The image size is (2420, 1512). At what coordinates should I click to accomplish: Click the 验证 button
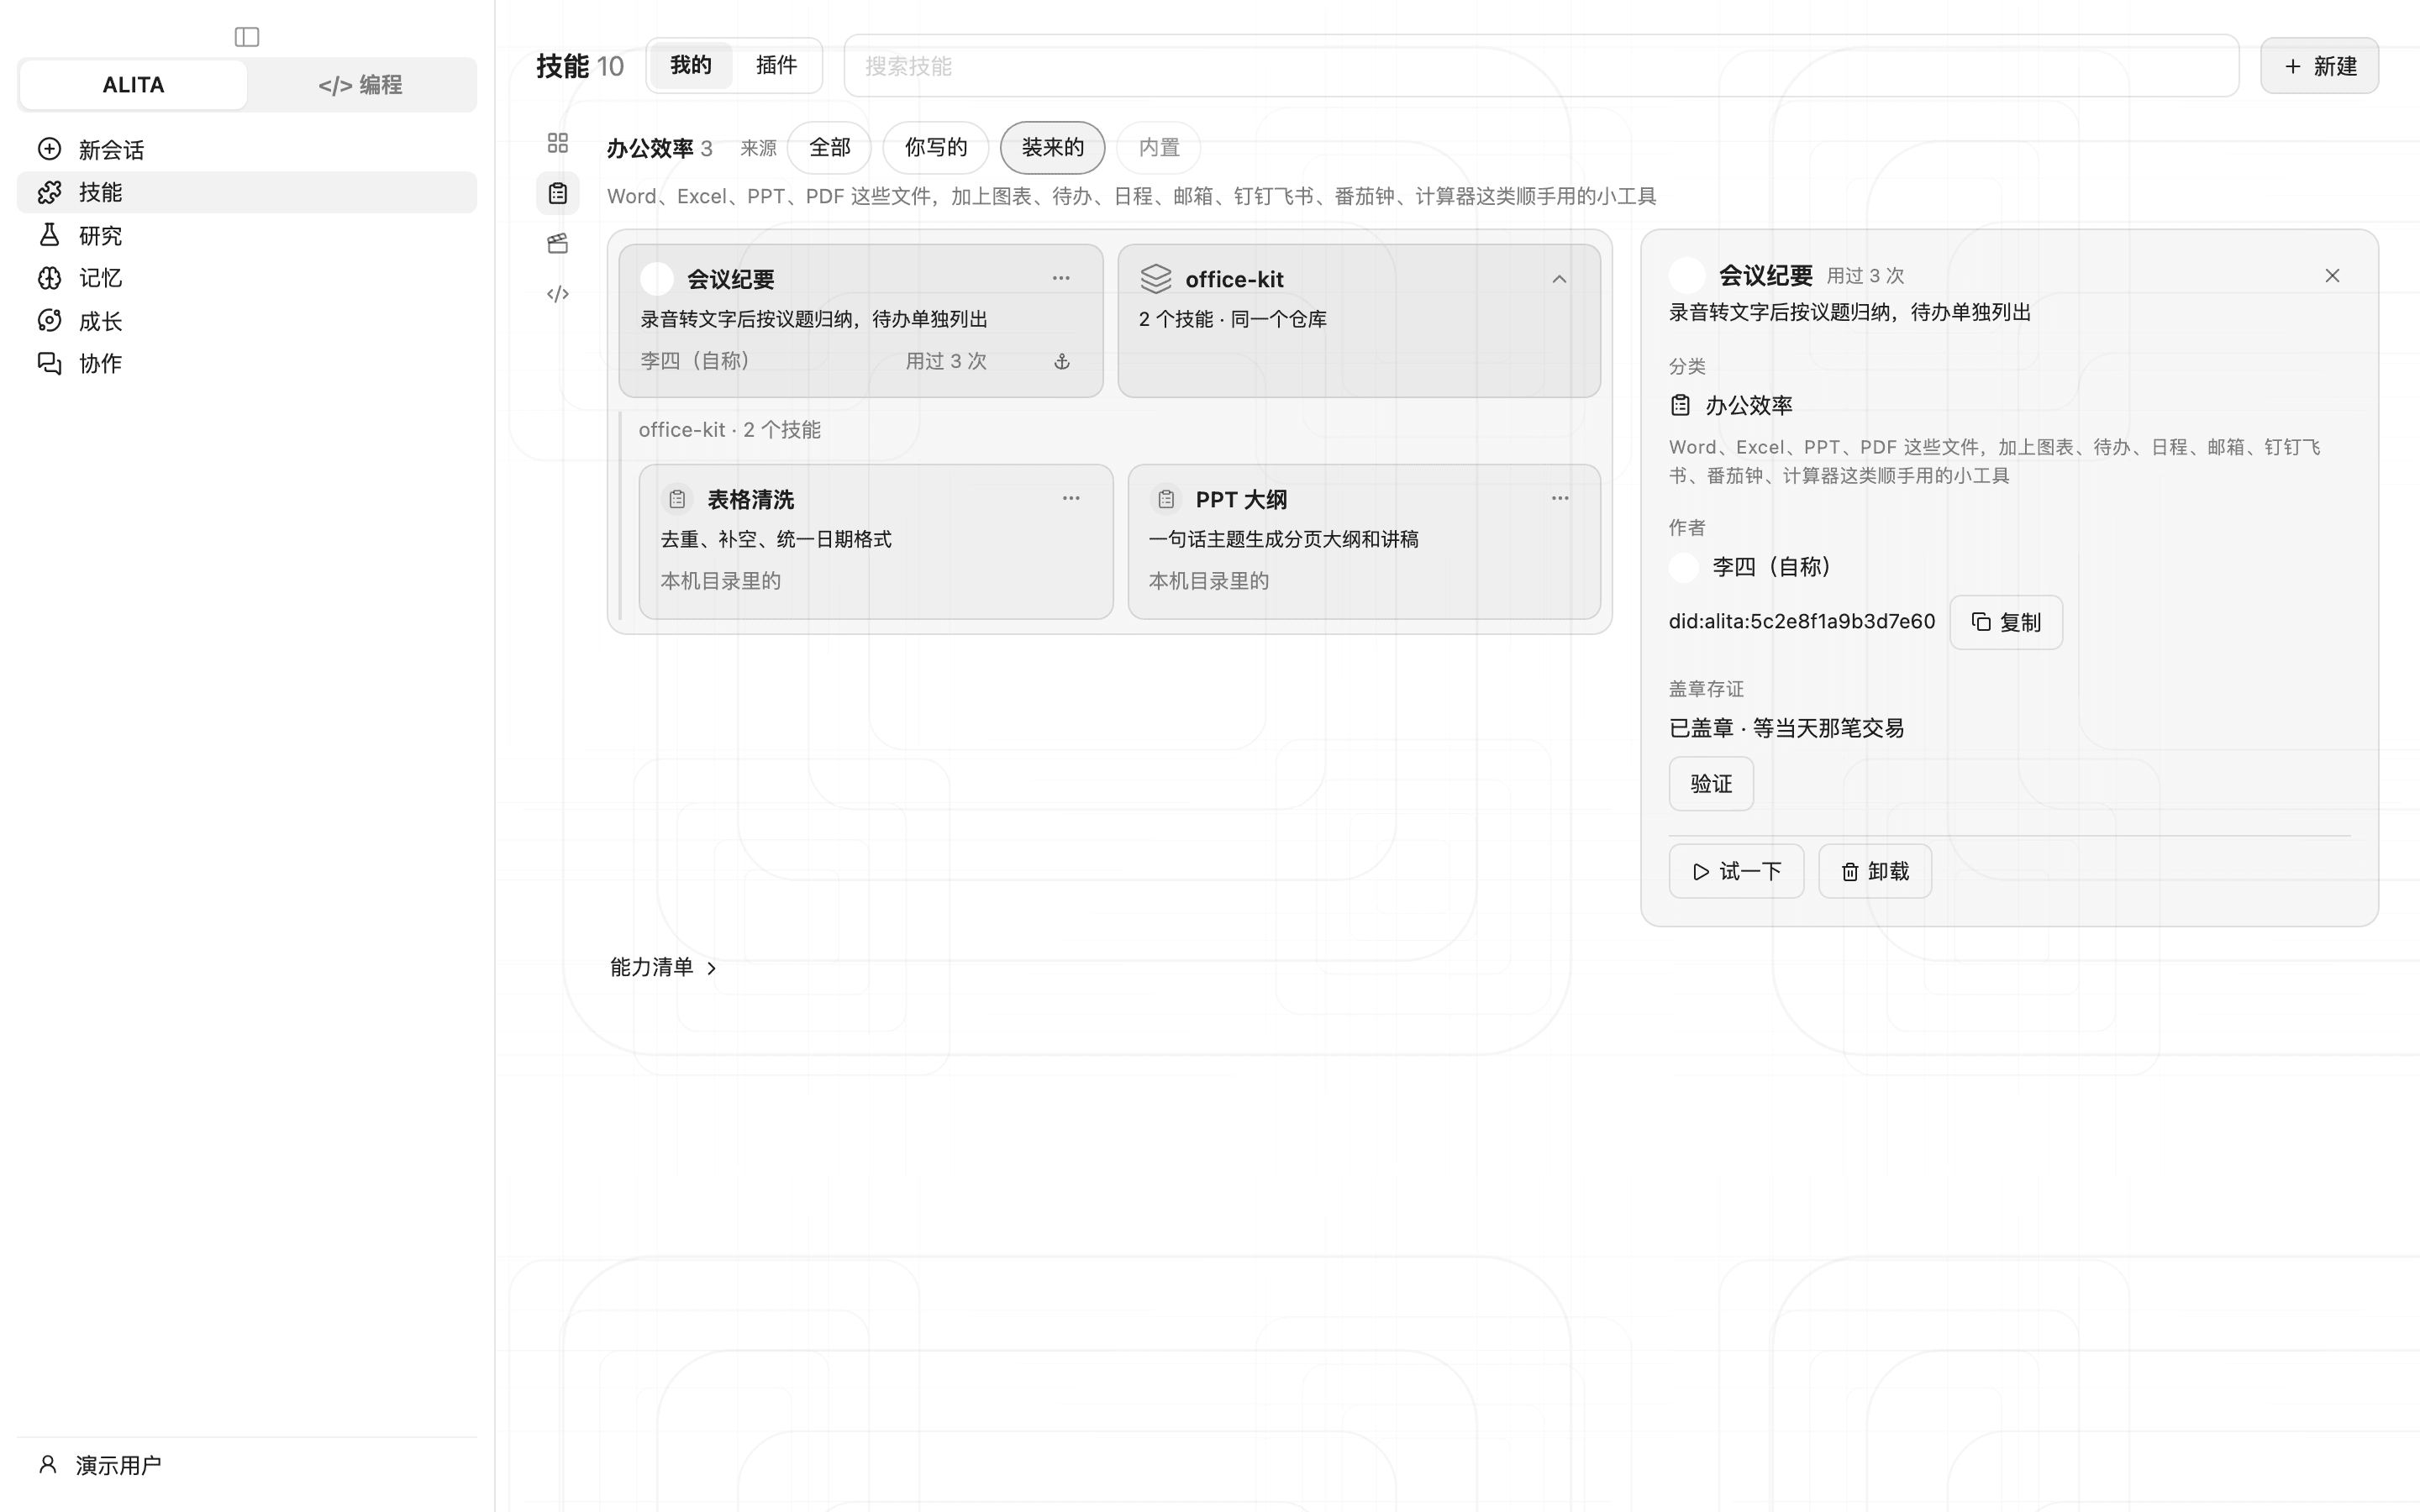pos(1711,784)
